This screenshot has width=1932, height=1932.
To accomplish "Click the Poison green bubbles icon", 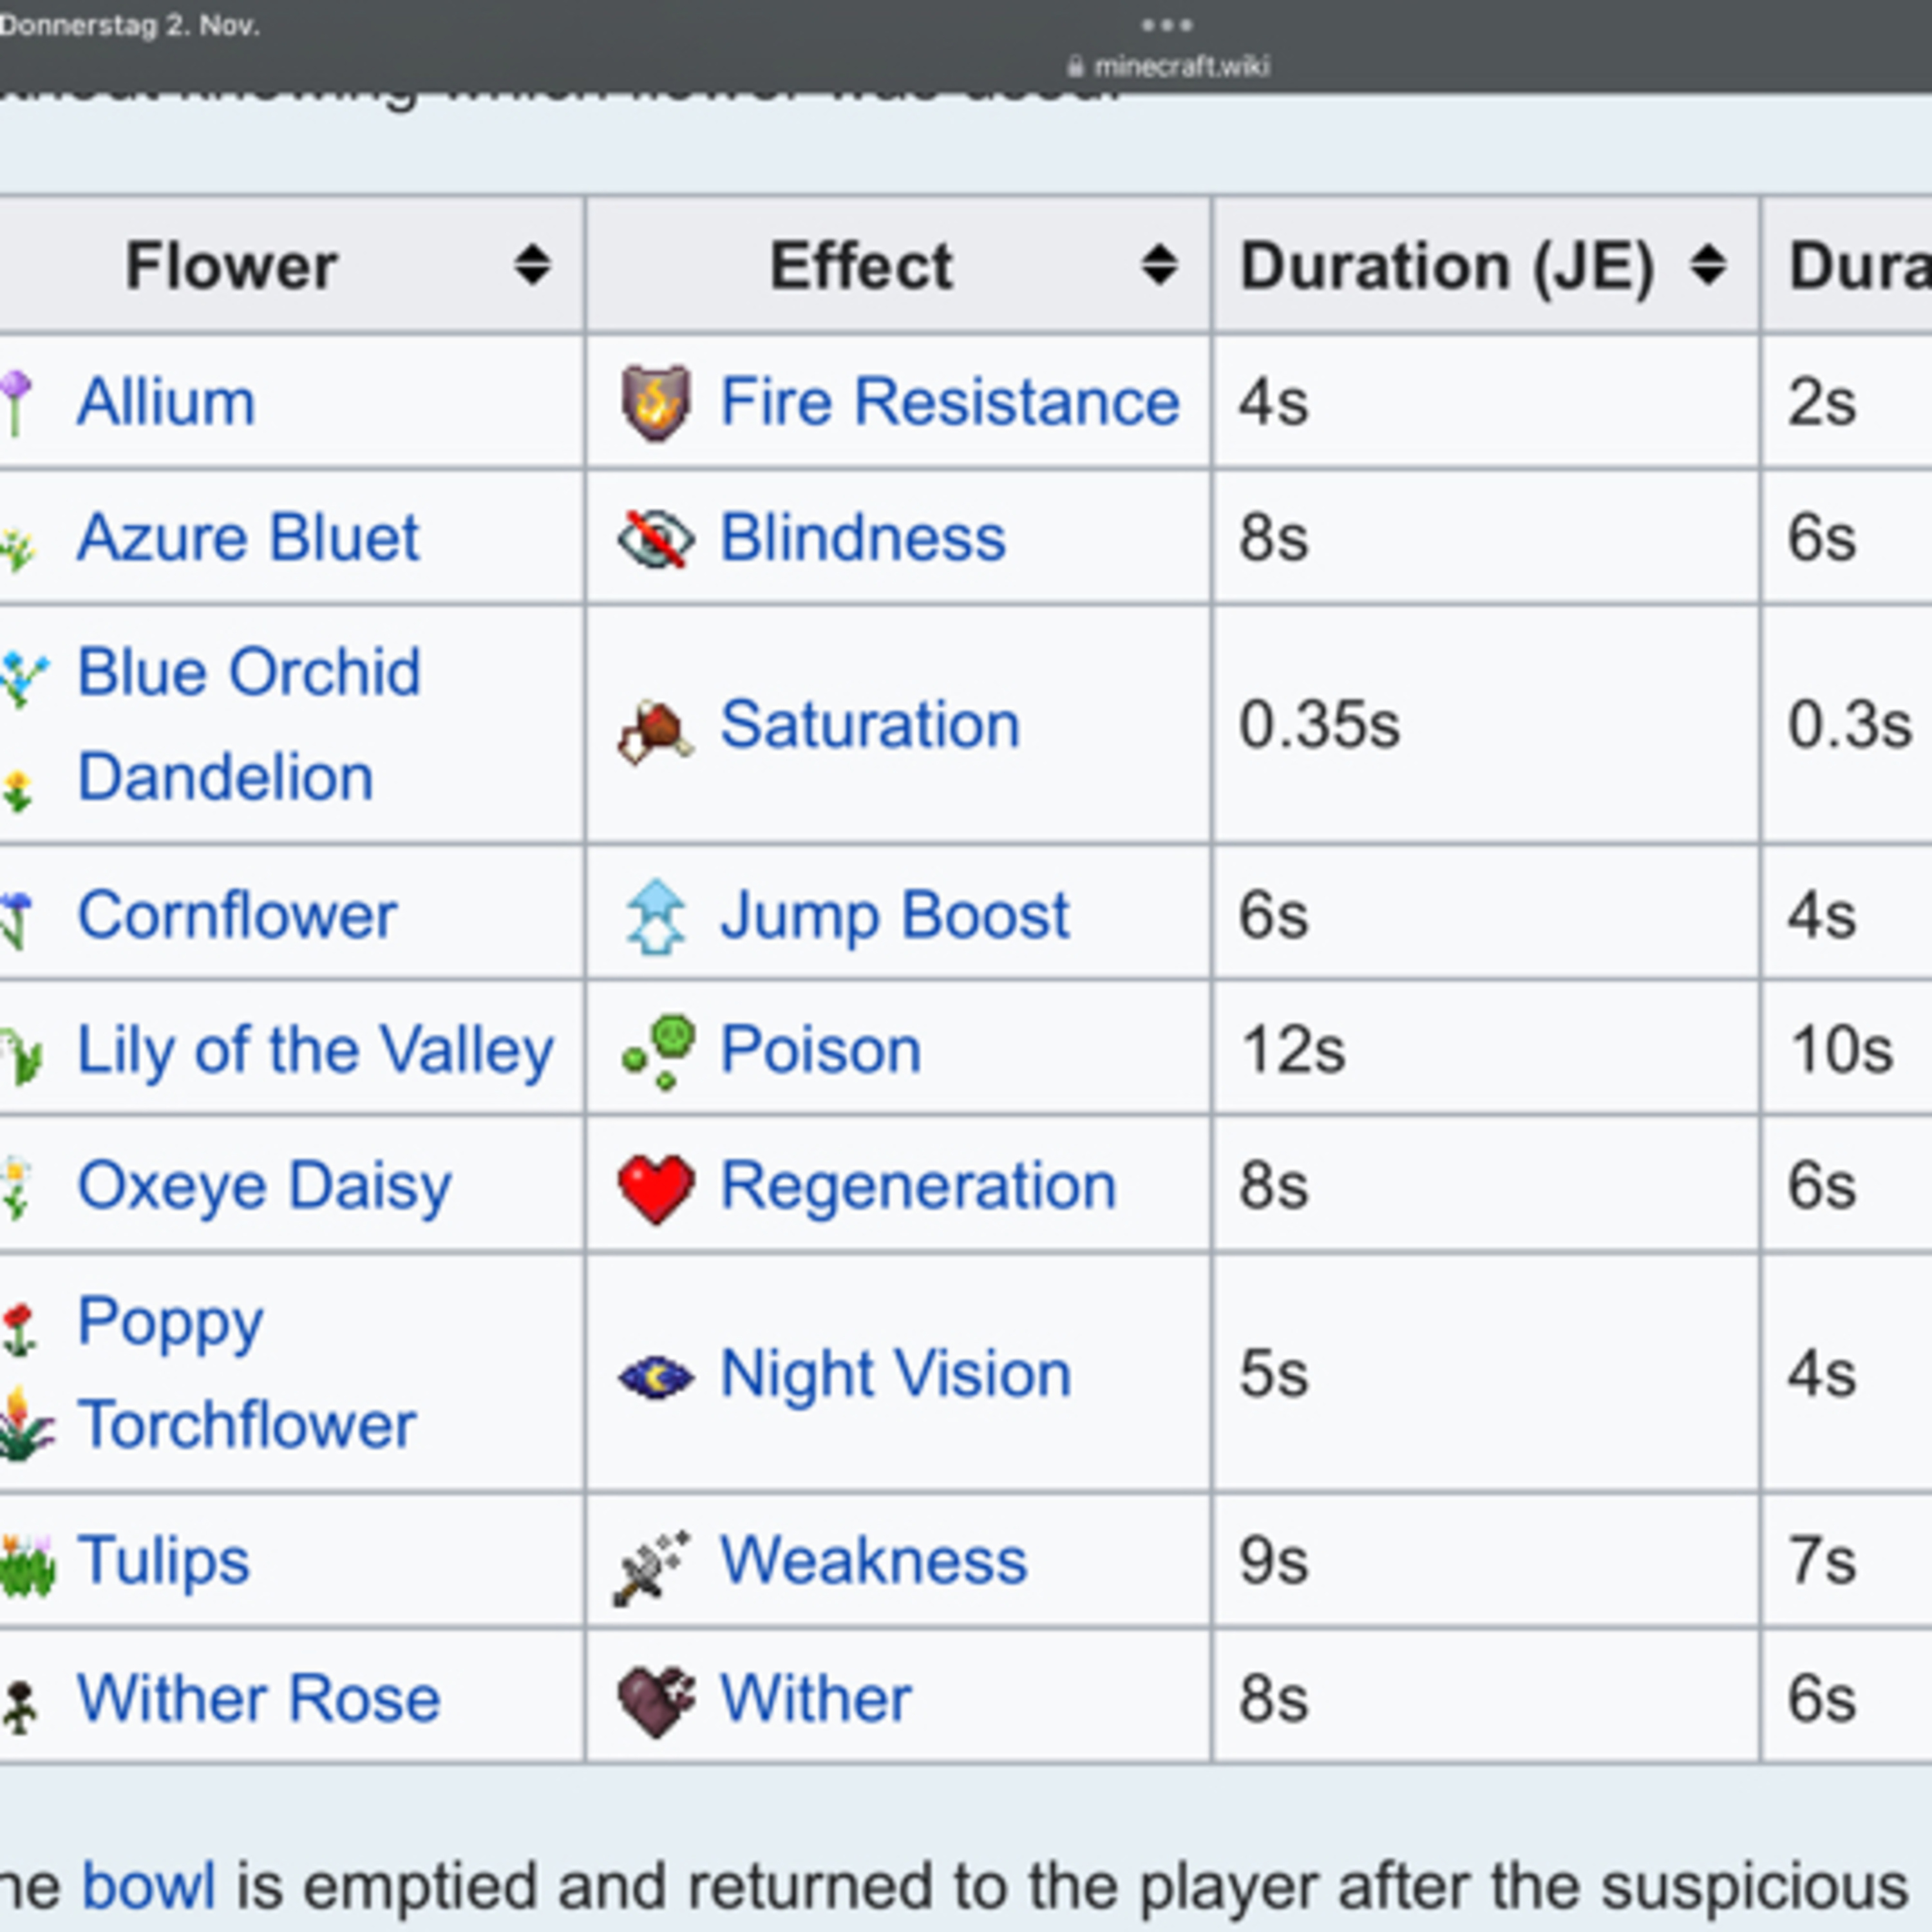I will pos(659,1052).
